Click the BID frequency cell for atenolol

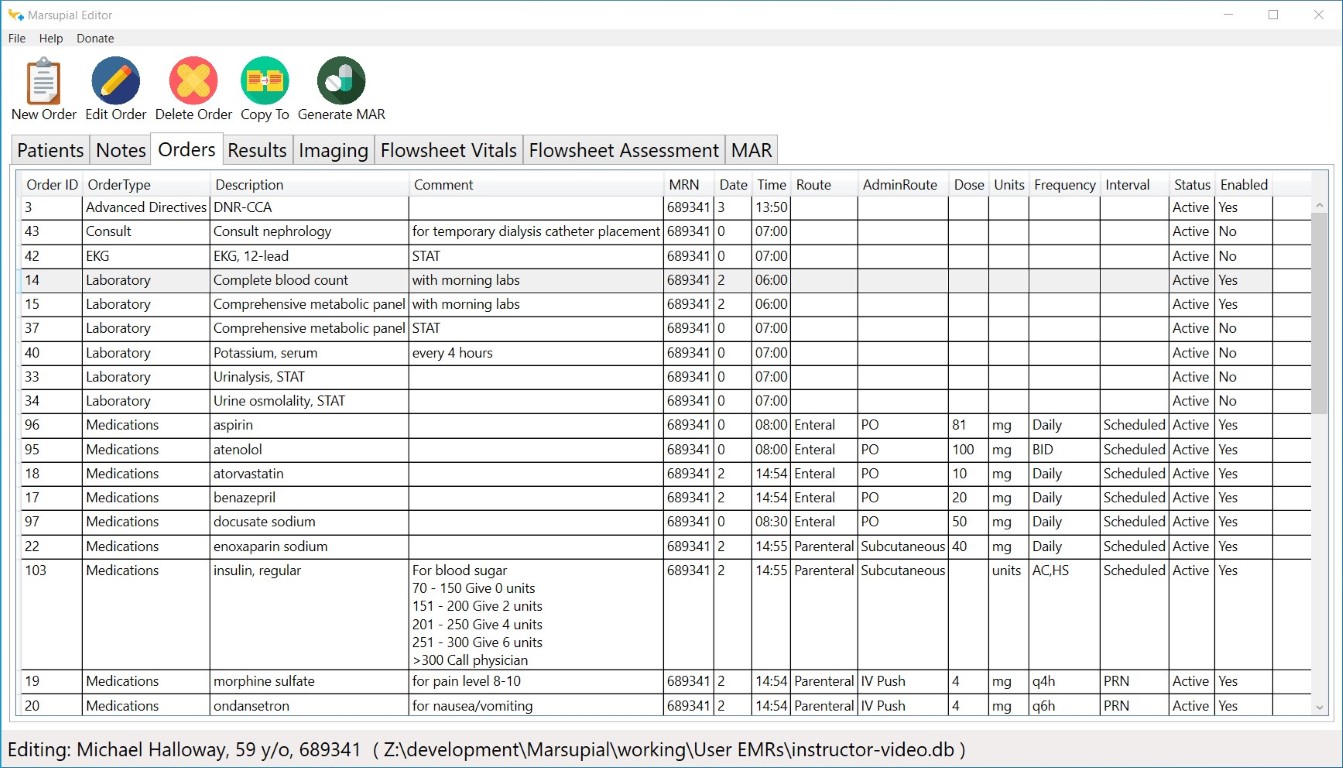[x=1065, y=449]
